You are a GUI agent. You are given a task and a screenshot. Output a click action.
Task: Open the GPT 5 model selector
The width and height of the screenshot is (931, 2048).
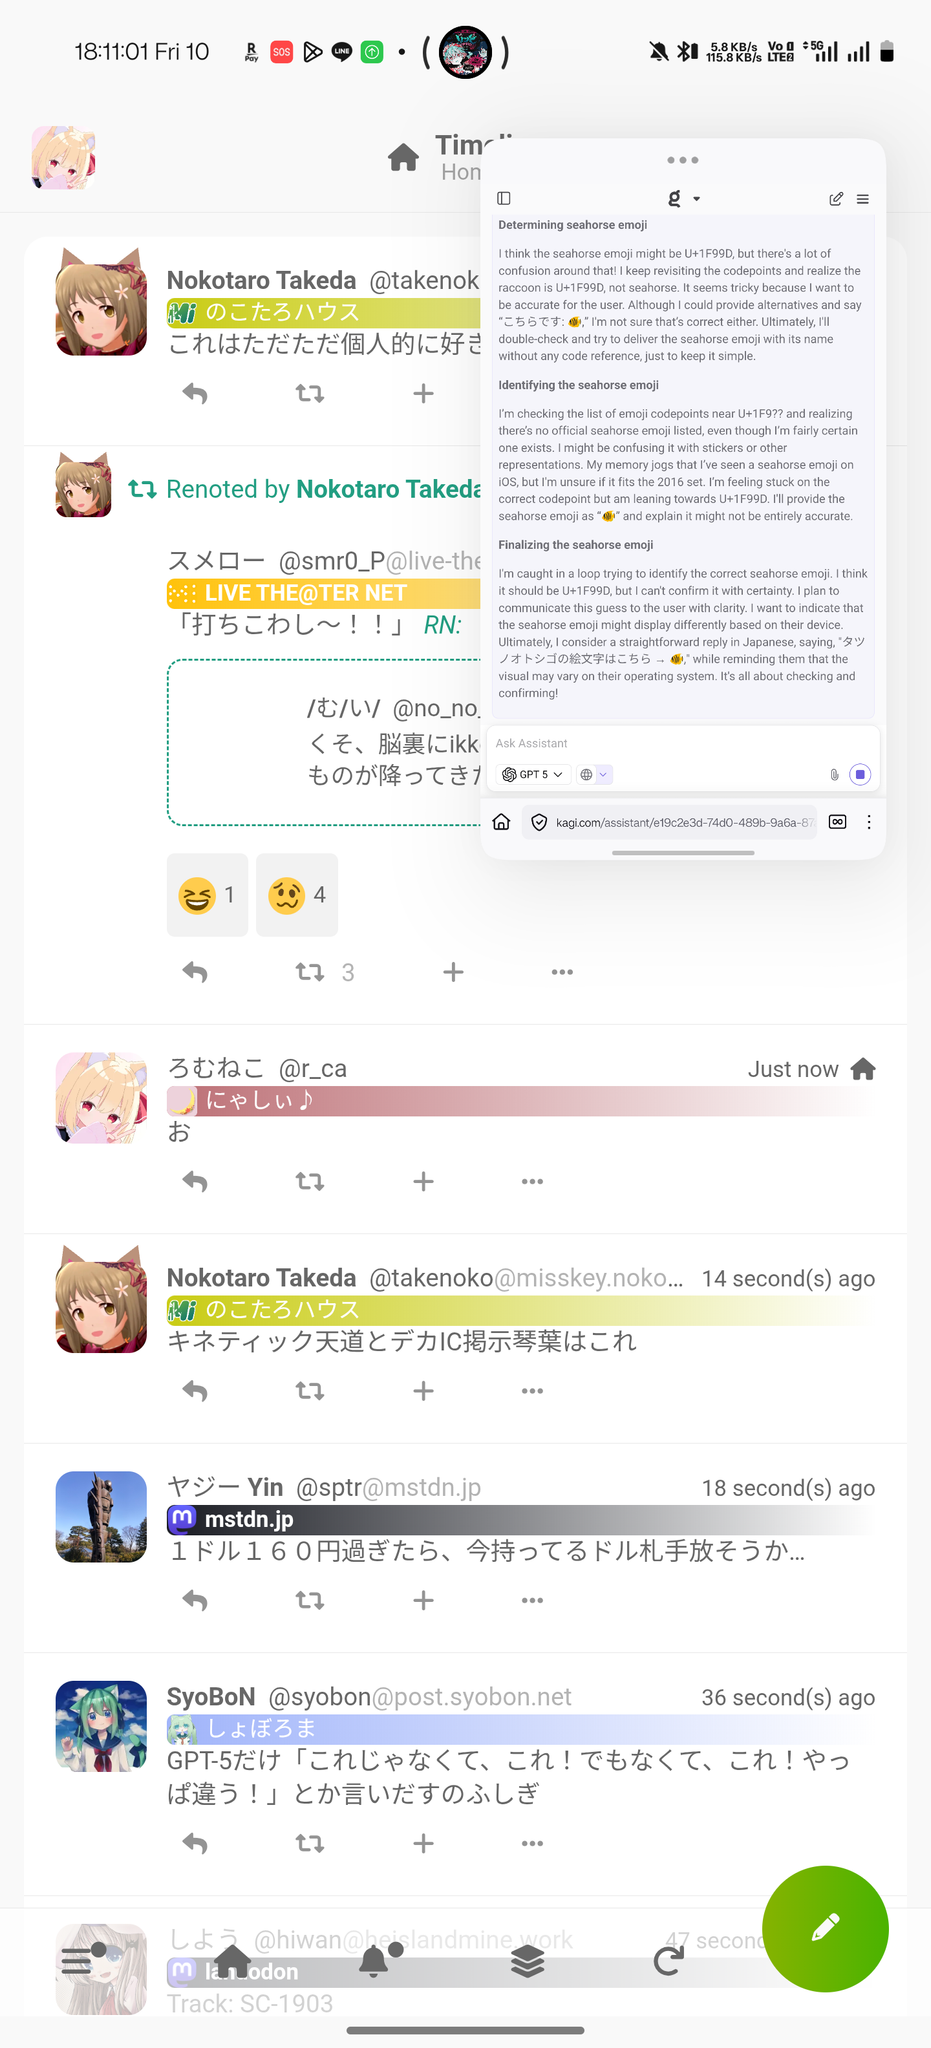[x=533, y=774]
